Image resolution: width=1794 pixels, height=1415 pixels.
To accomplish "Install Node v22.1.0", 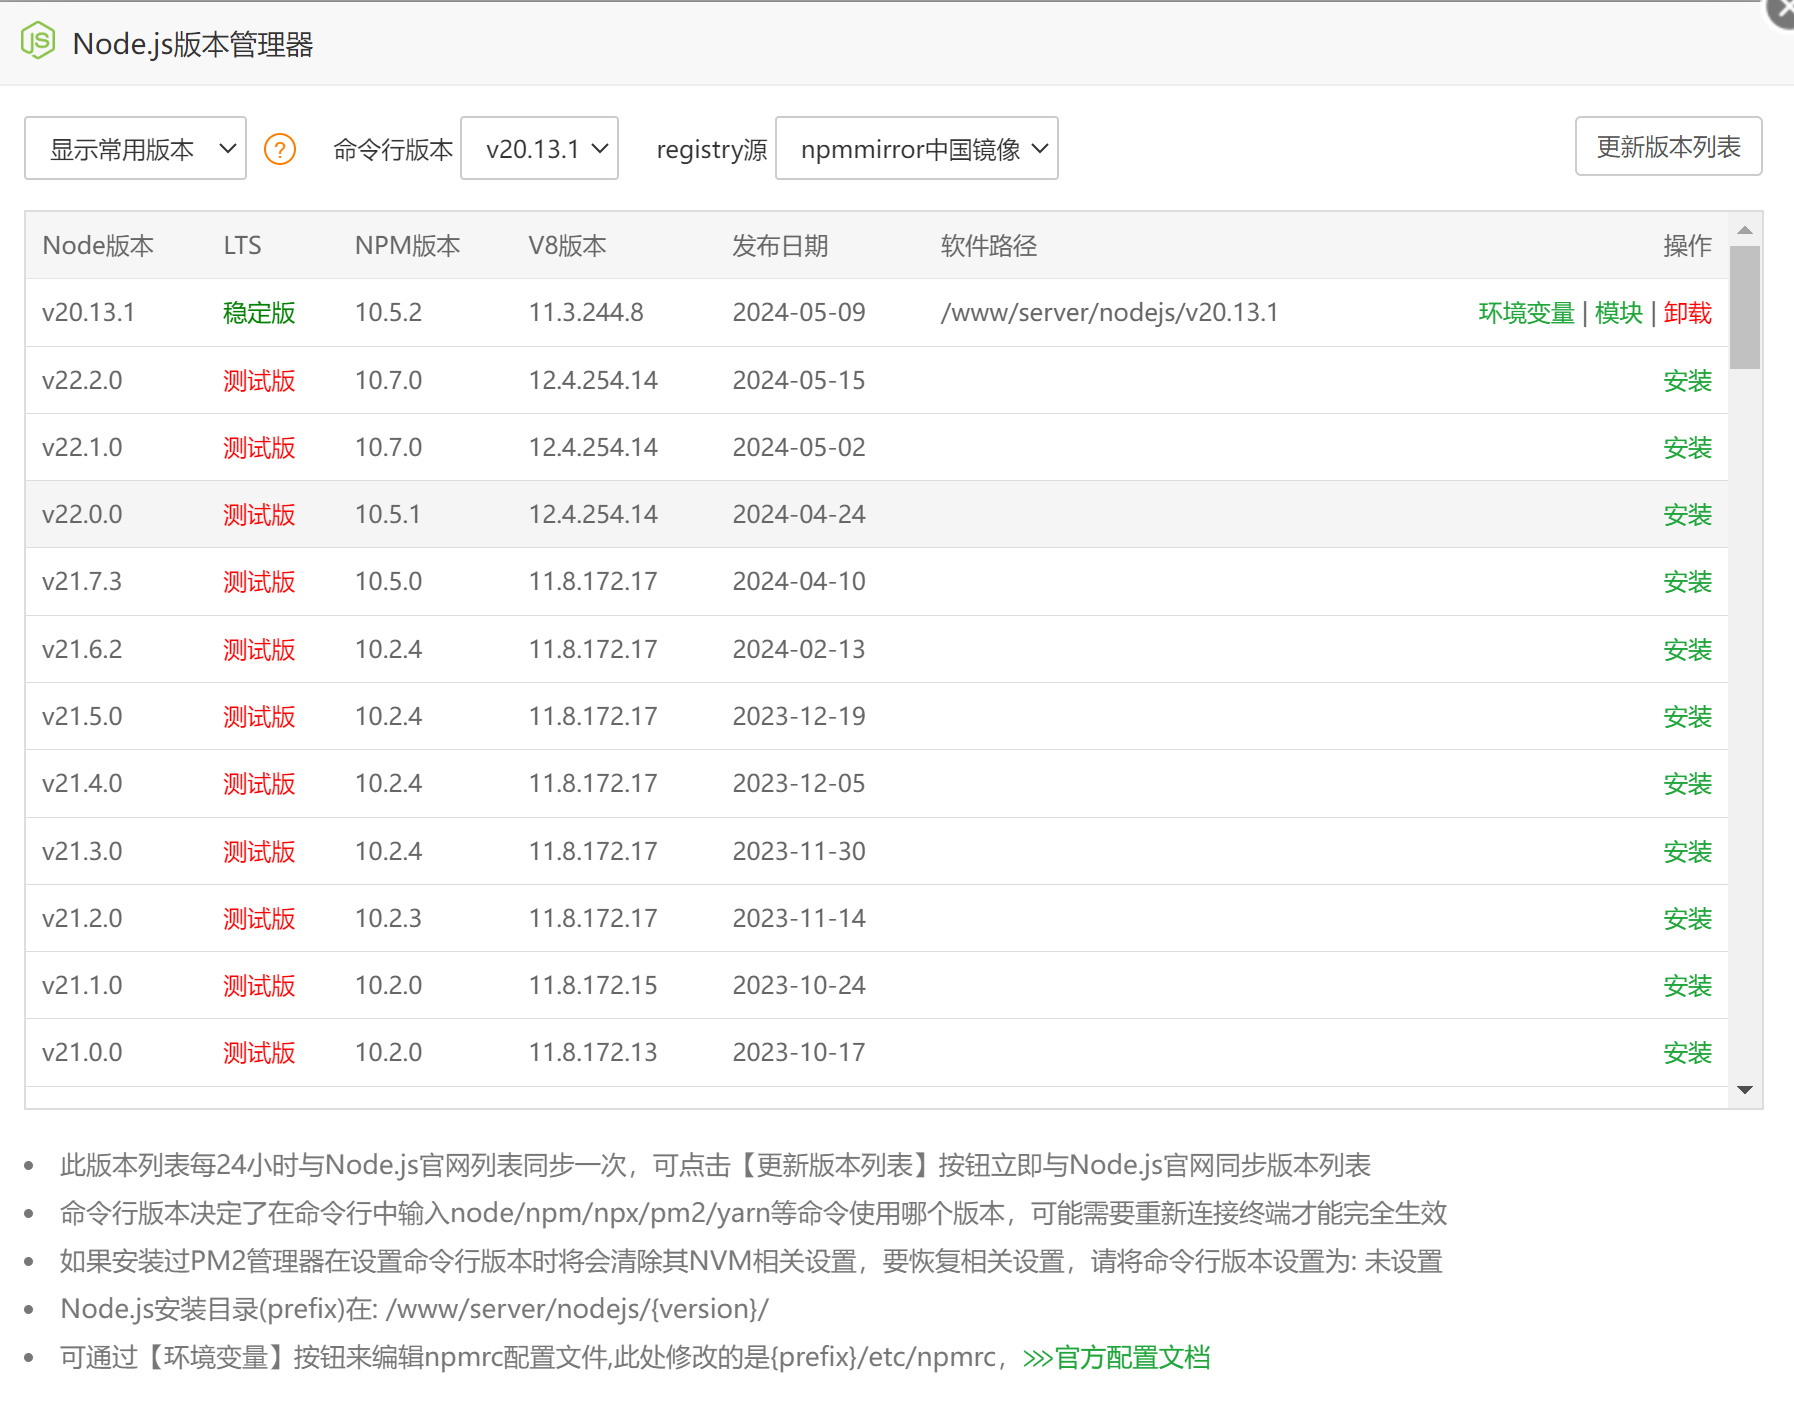I will pyautogui.click(x=1688, y=448).
